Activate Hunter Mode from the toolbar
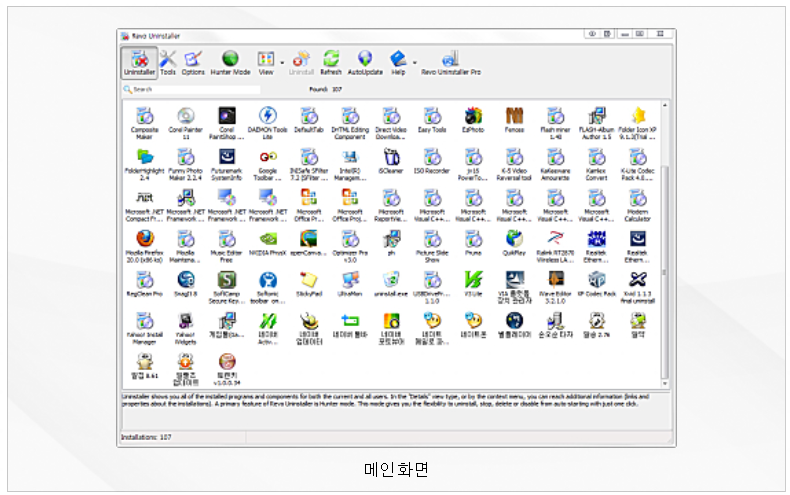Viewport: 790px width, 495px height. (230, 63)
